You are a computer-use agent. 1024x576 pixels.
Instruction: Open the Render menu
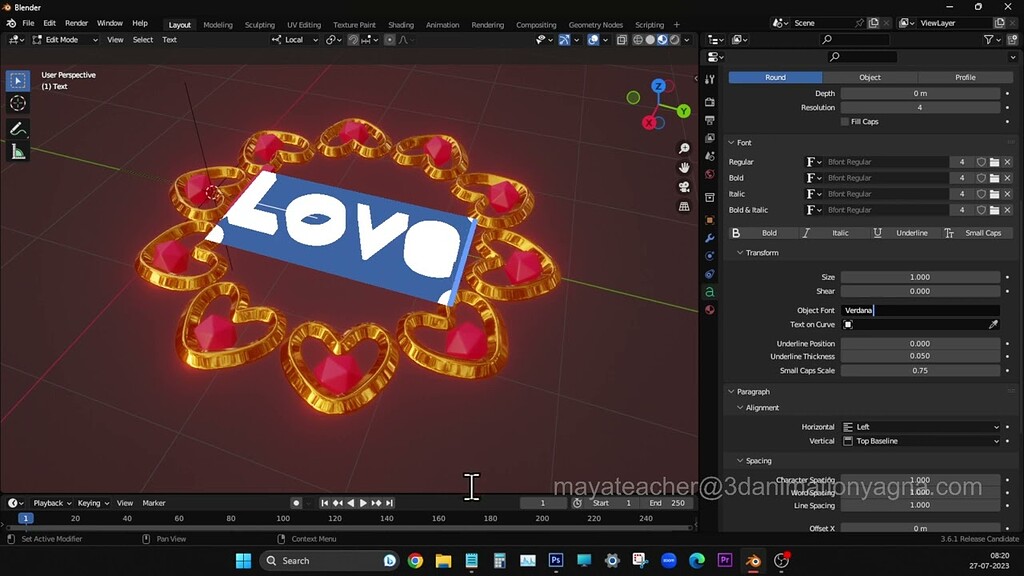[76, 22]
